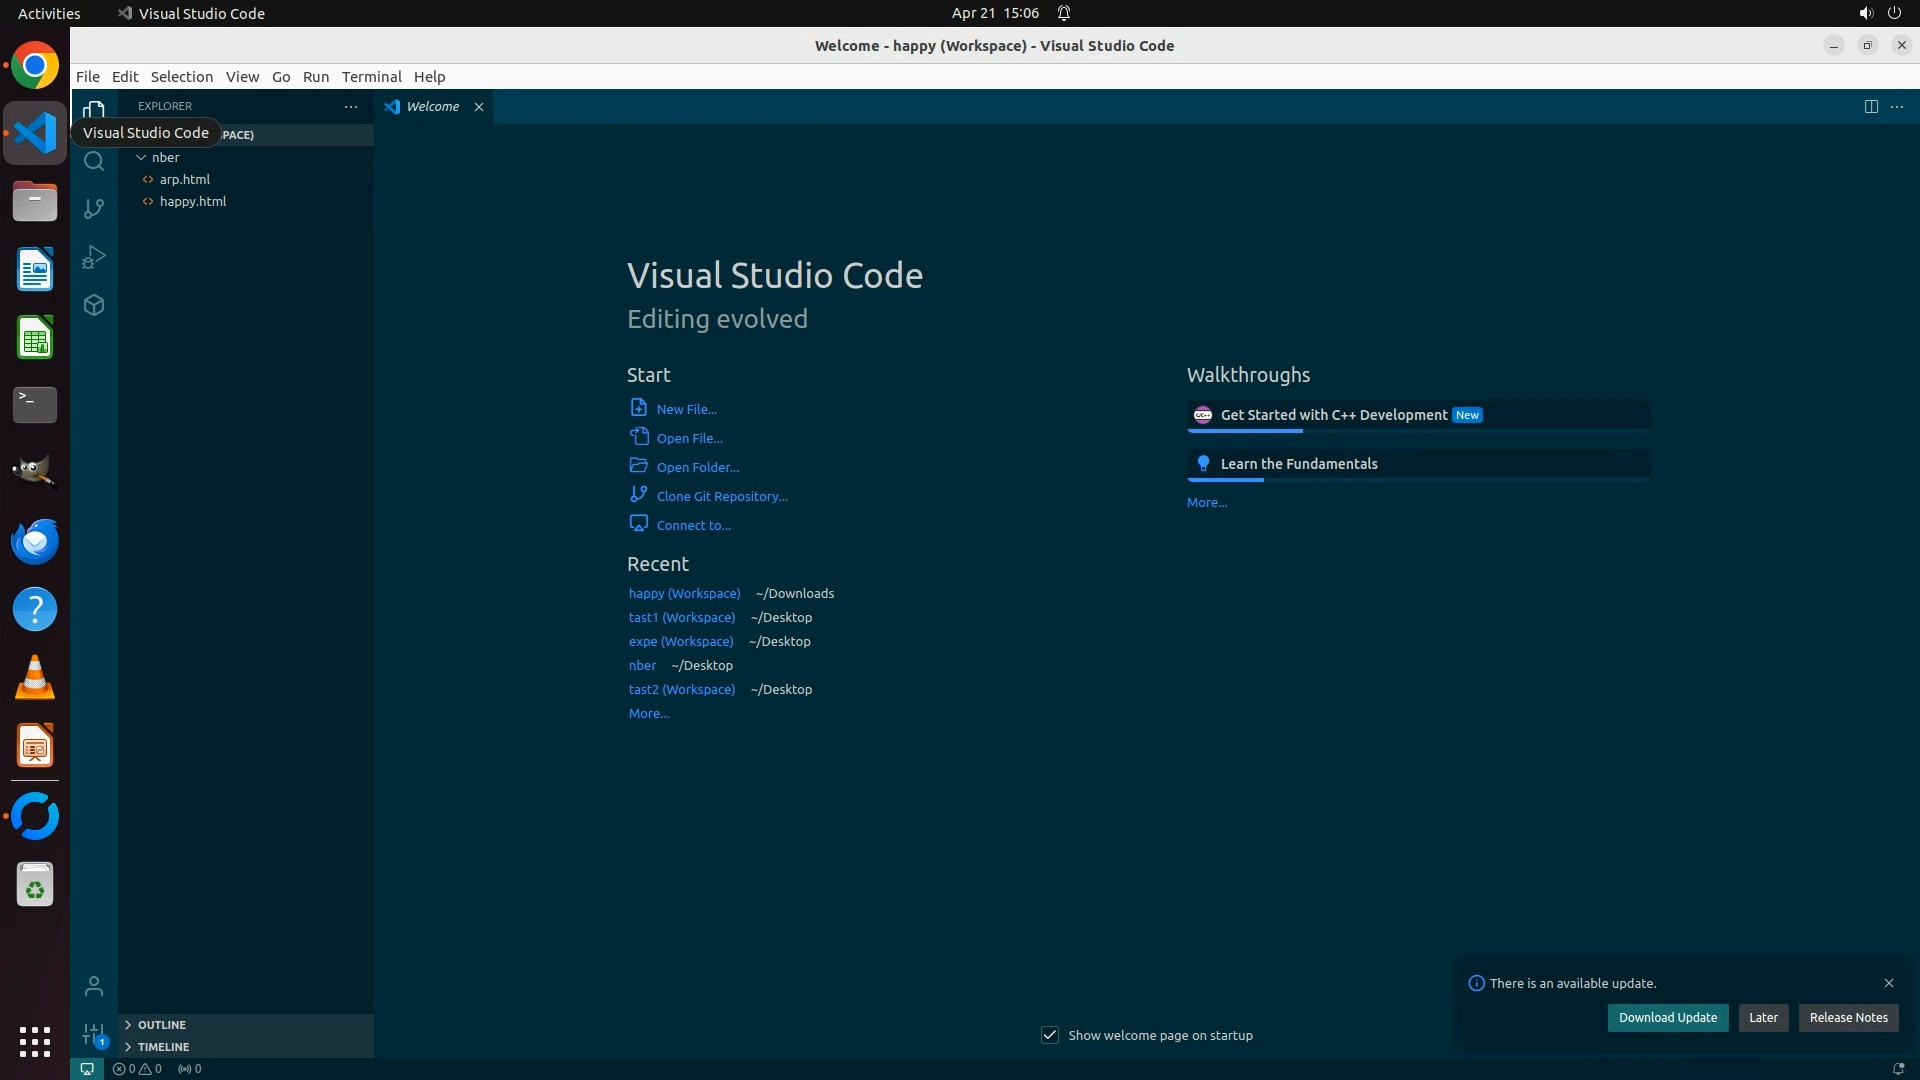Open the Manage settings gear icon
Screen dimensions: 1920x1080
click(94, 1034)
